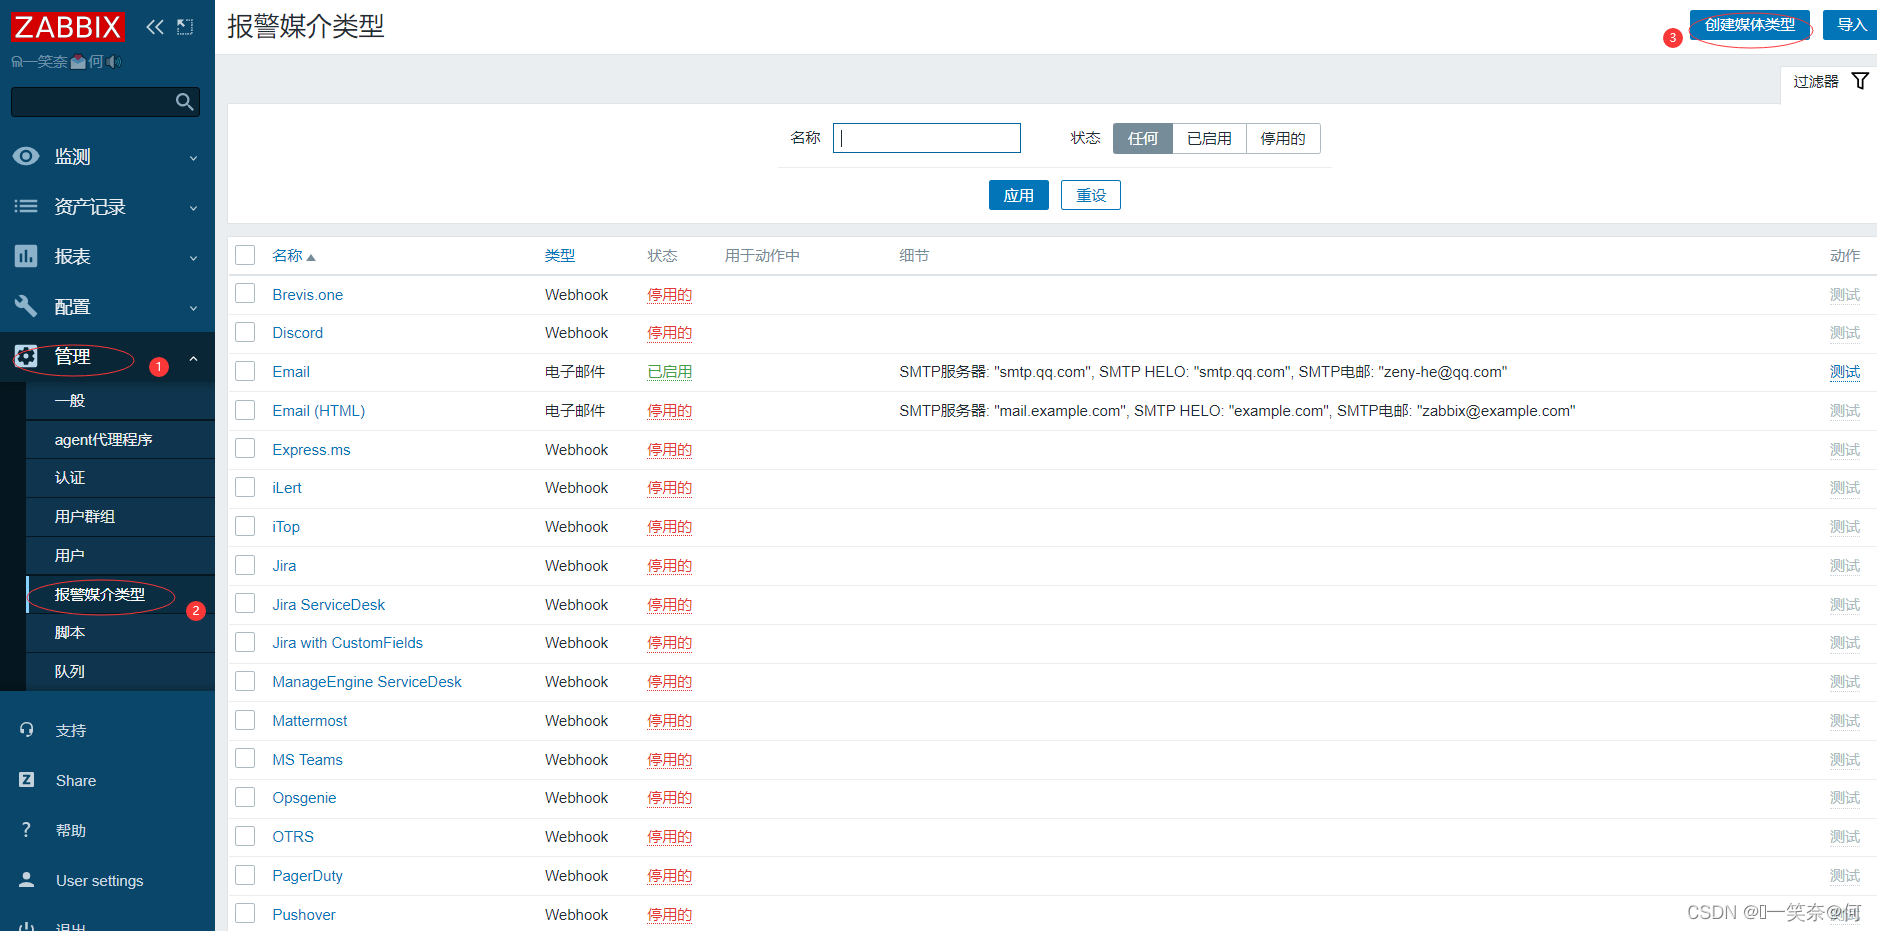
Task: Click the name column sort arrow
Action: (x=311, y=257)
